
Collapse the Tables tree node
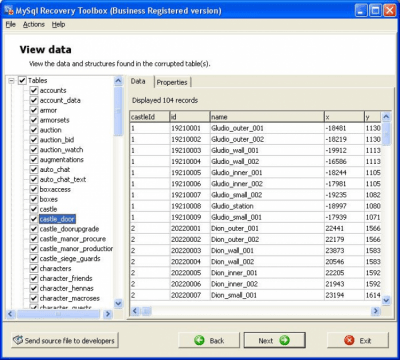point(11,80)
